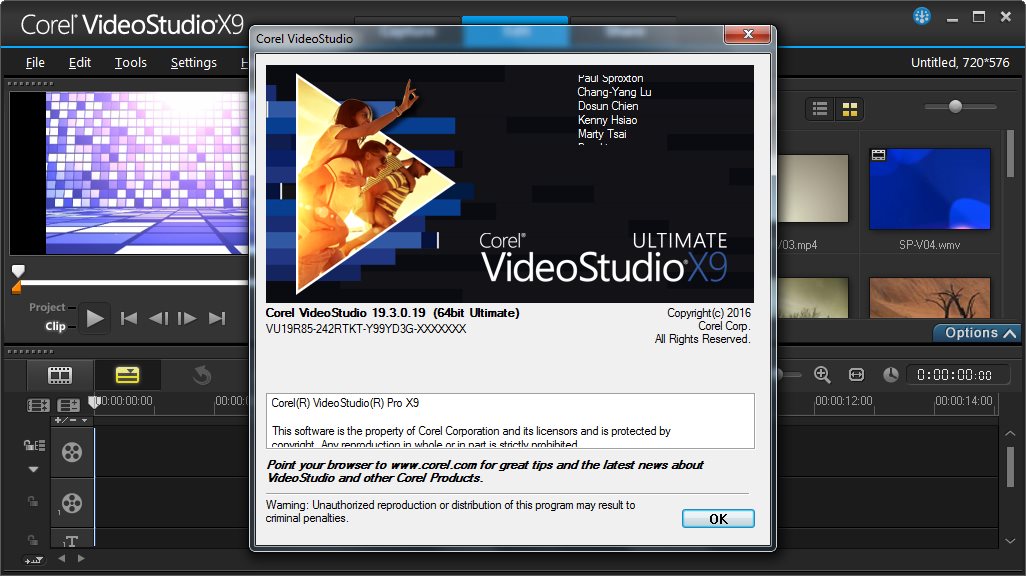Open the project duration clock icon

pos(891,374)
